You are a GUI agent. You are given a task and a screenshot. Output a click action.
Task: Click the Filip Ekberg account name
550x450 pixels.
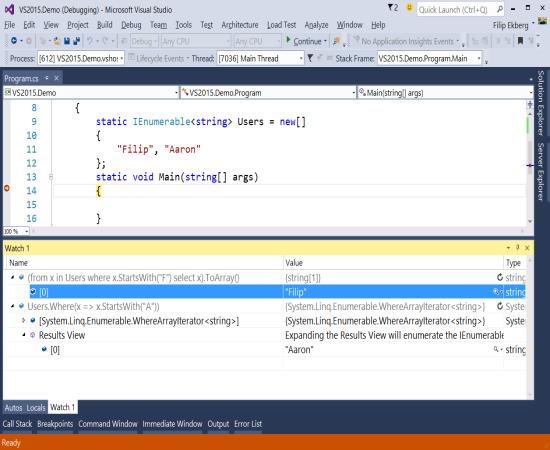tap(510, 26)
